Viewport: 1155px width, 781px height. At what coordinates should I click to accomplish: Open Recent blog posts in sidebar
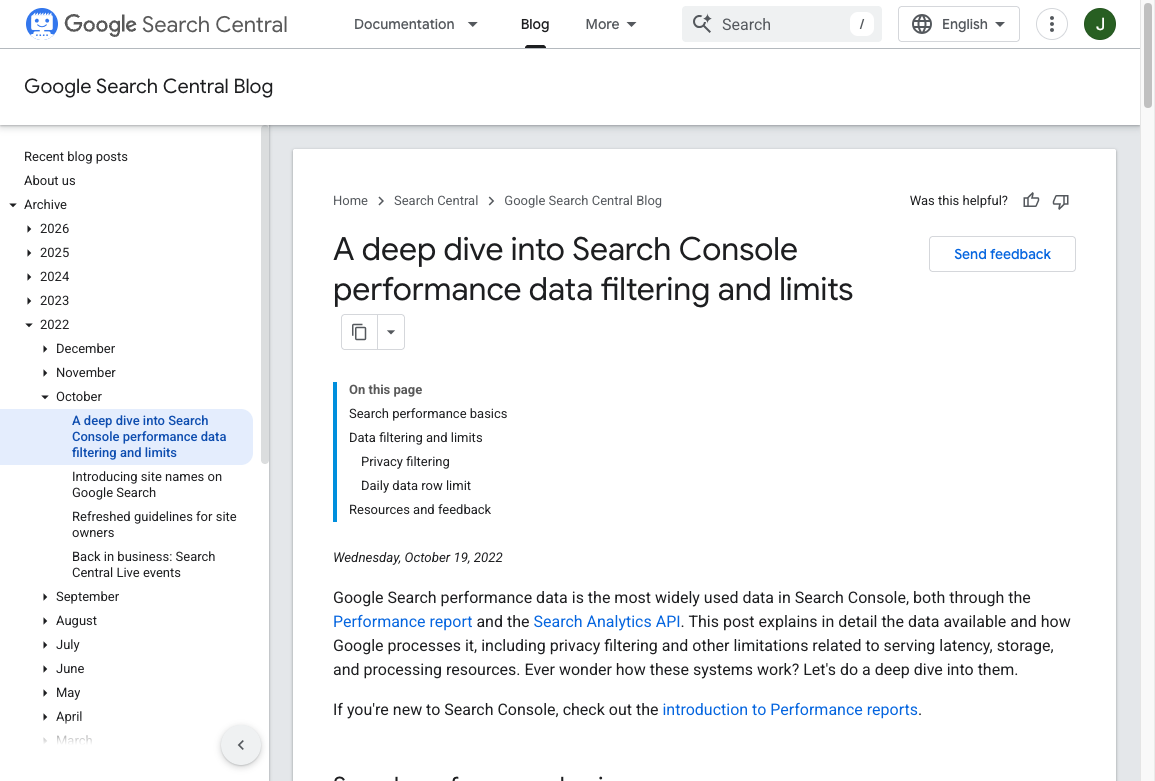76,156
